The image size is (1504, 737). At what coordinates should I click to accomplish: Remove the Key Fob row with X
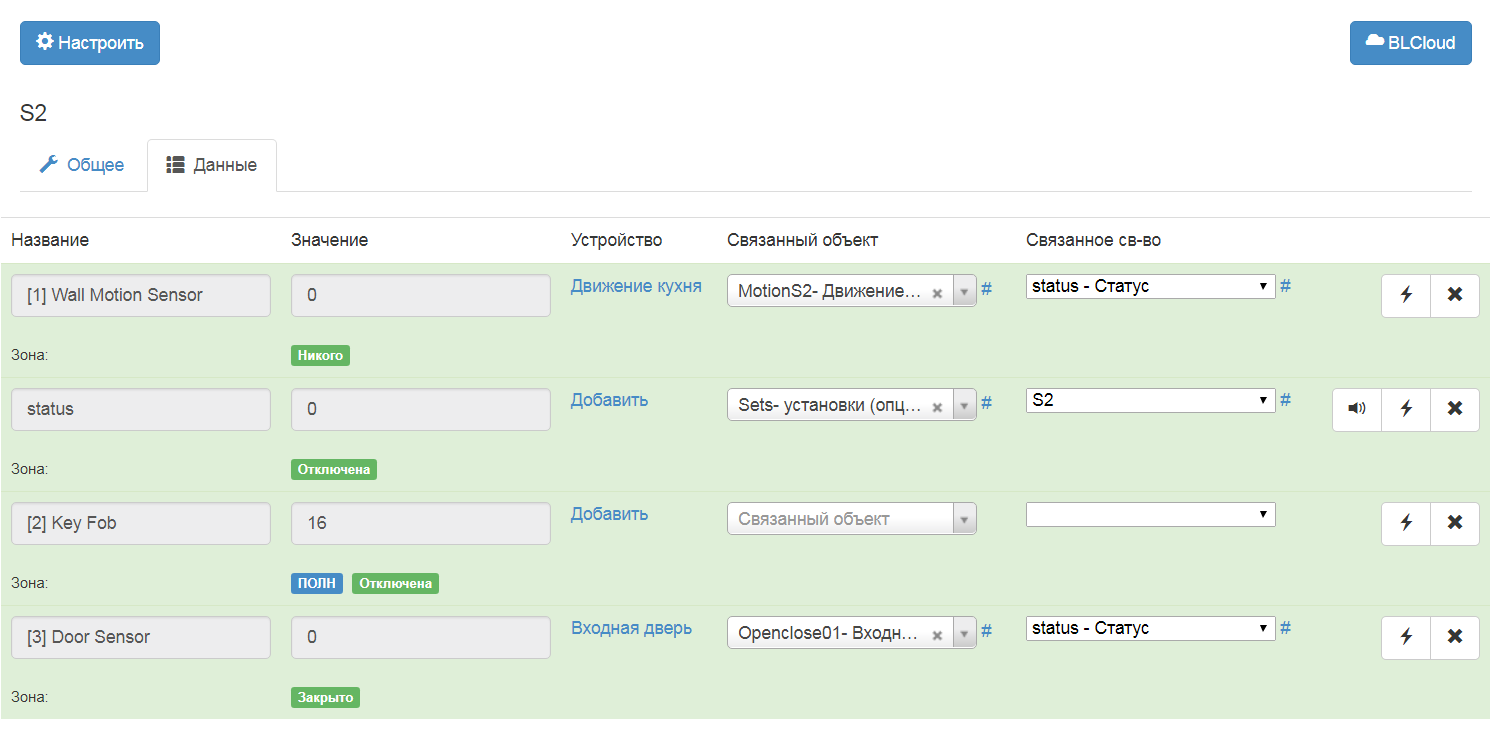point(1455,523)
